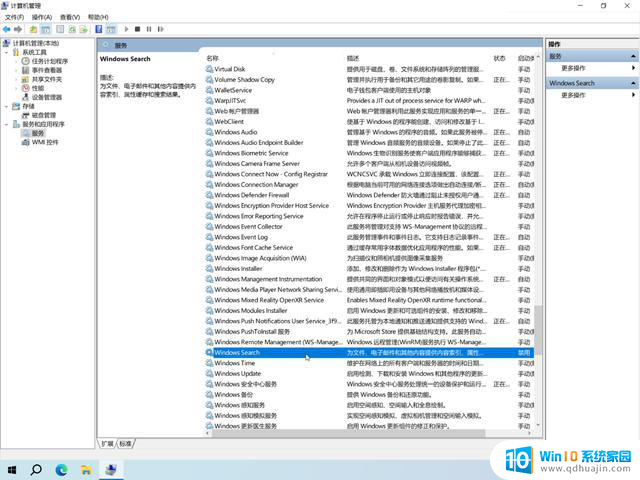Sort by the 名称 column header
This screenshot has height=480, width=640.
213,58
